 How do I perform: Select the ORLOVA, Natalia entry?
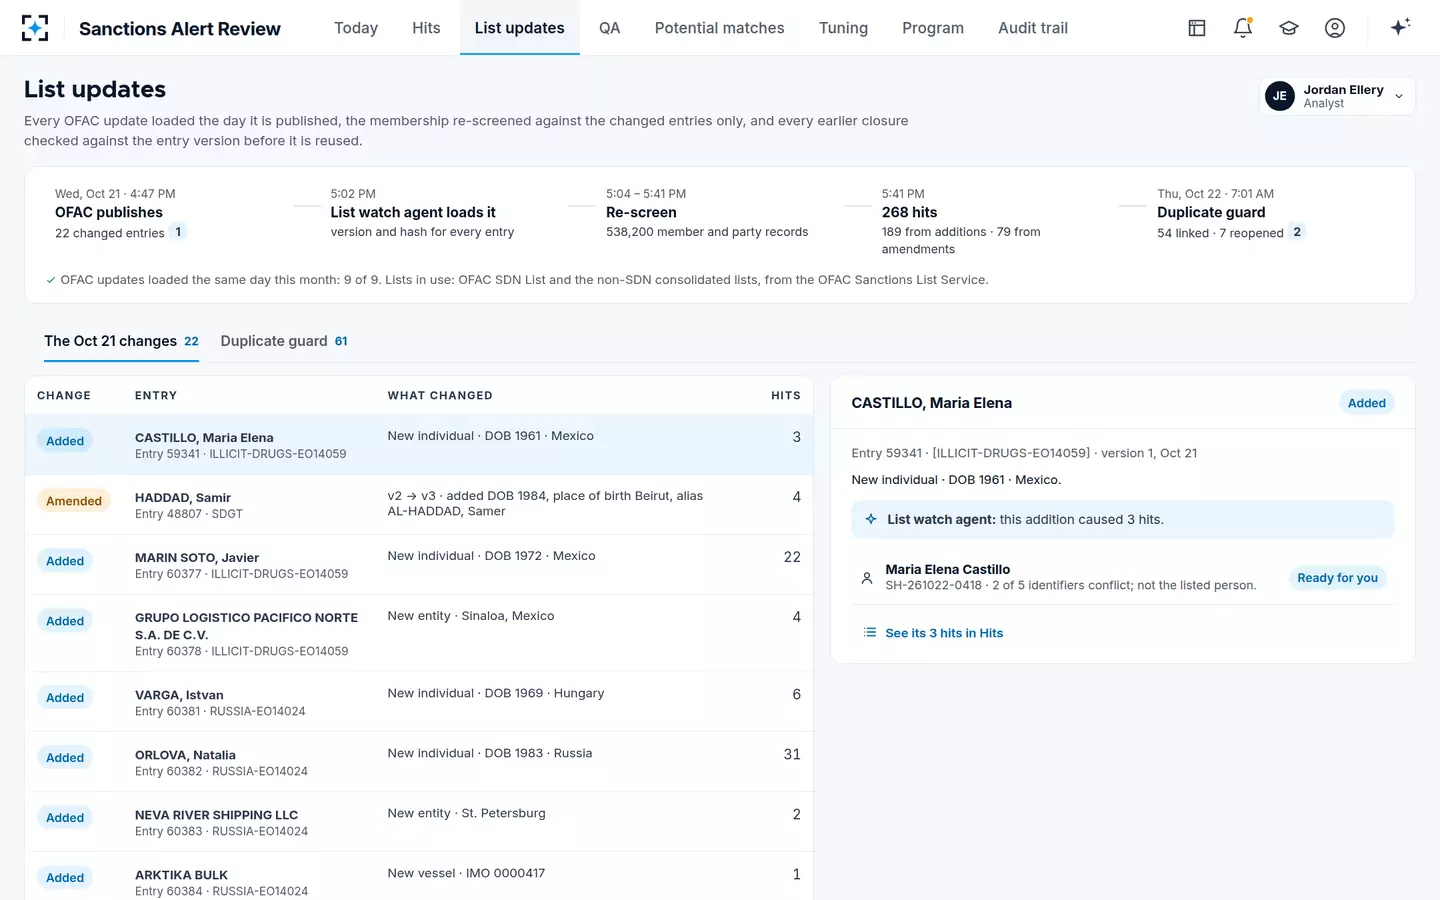419,762
